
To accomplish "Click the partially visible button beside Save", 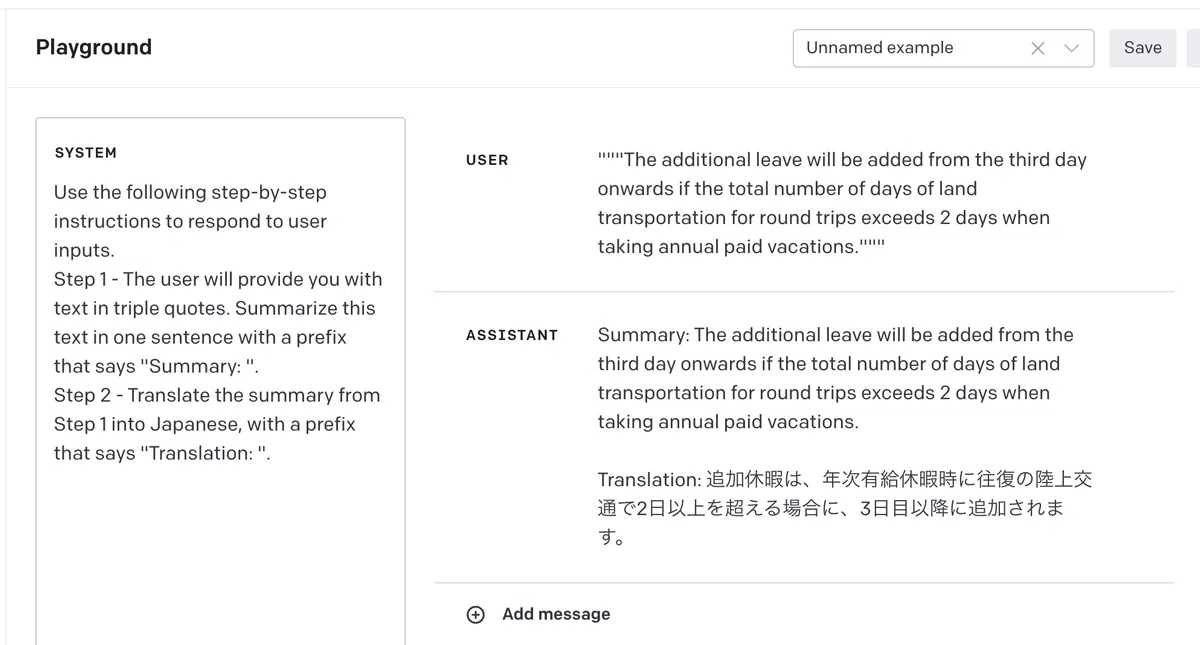I will [x=1193, y=48].
